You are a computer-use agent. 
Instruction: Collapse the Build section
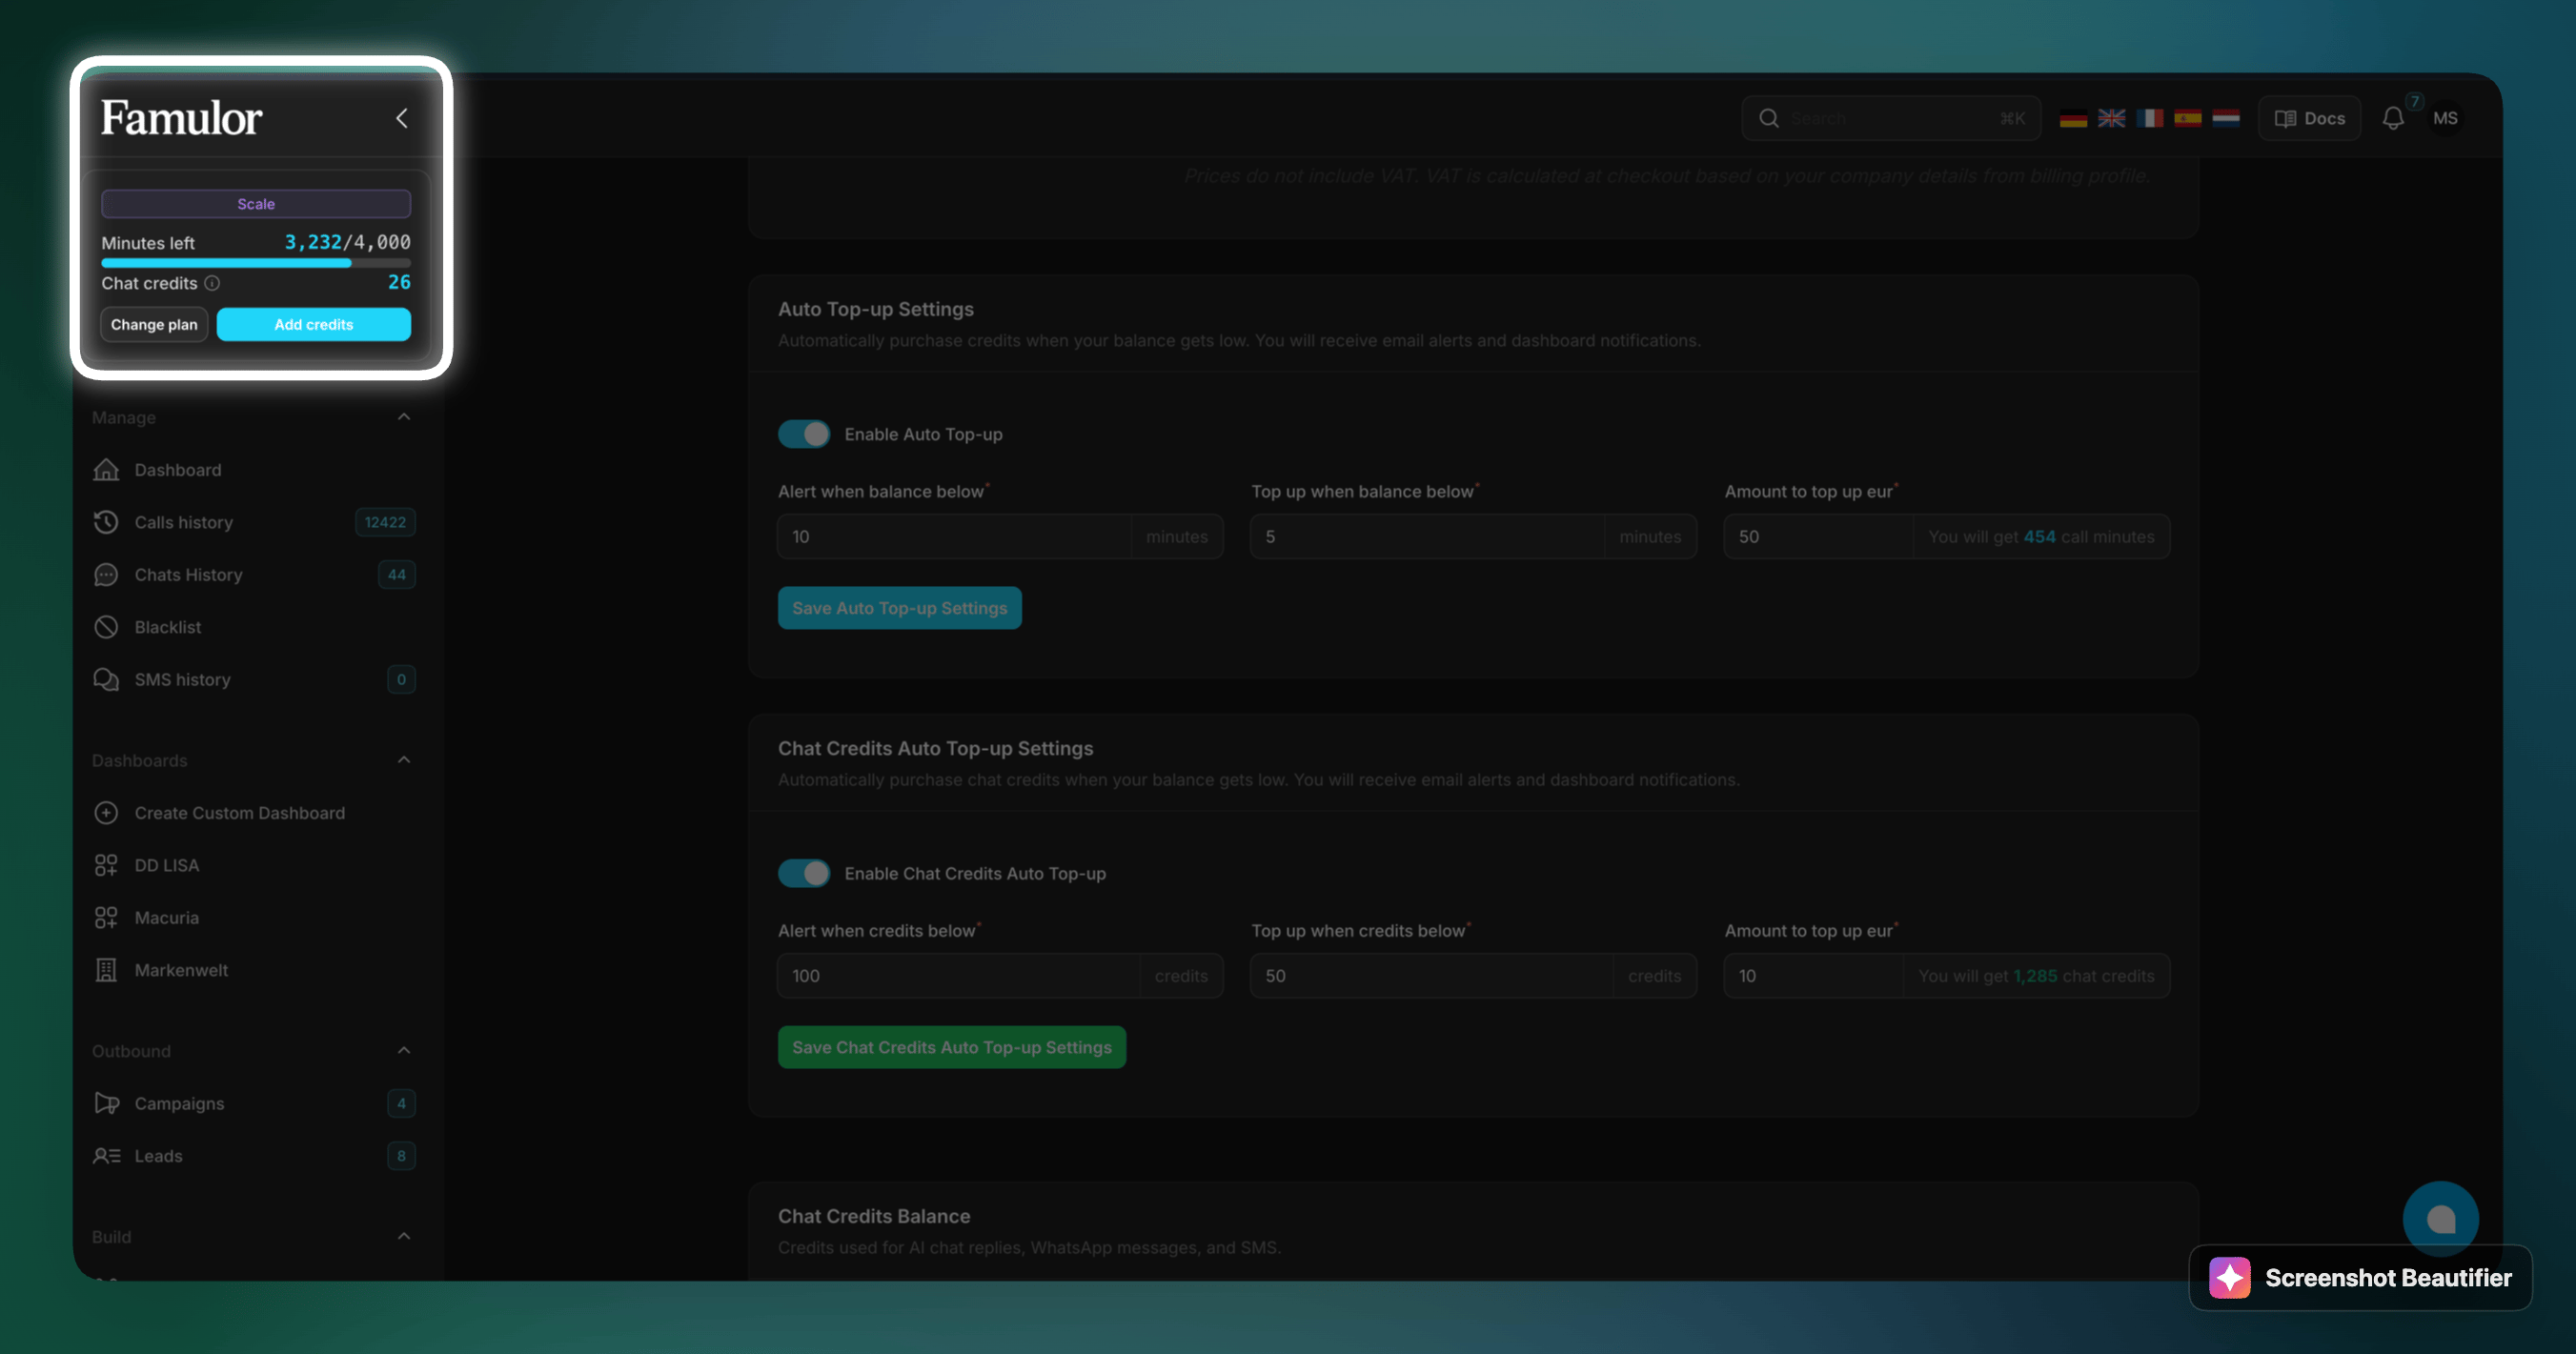click(404, 1236)
